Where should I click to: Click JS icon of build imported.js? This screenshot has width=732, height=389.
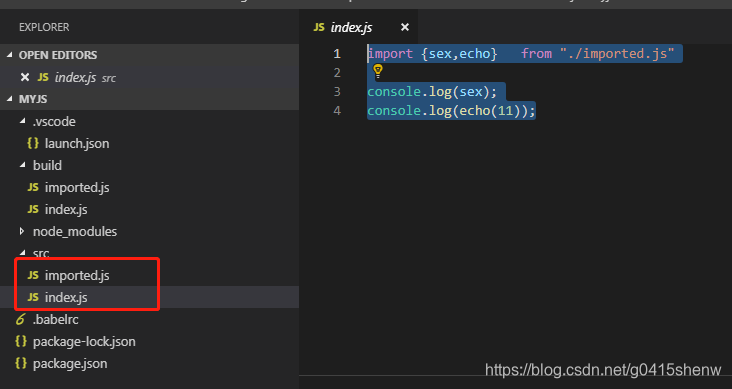pyautogui.click(x=33, y=187)
